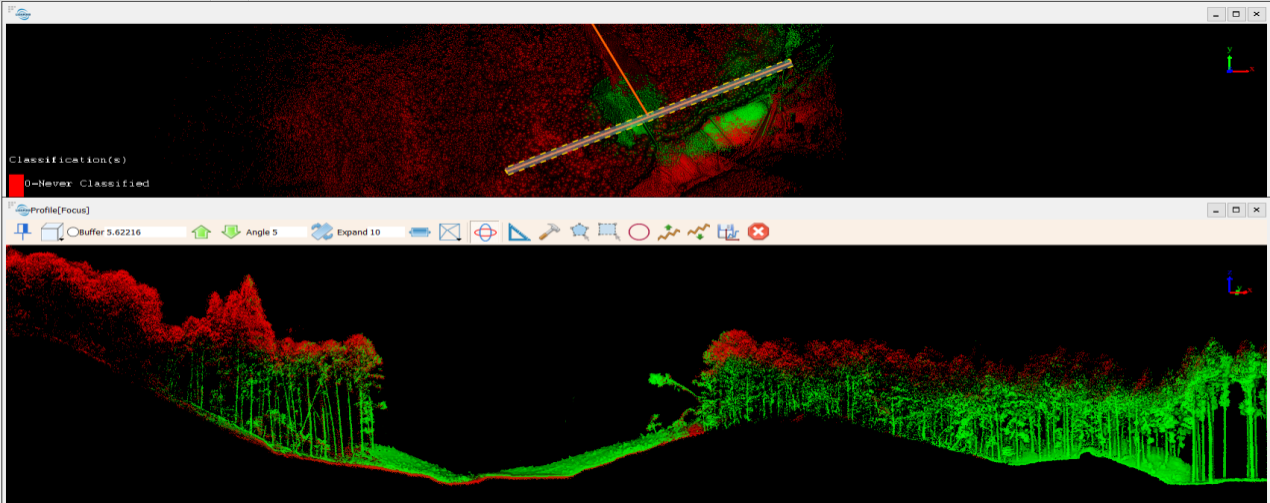
Task: Click the top viewer window title icon
Action: [23, 13]
